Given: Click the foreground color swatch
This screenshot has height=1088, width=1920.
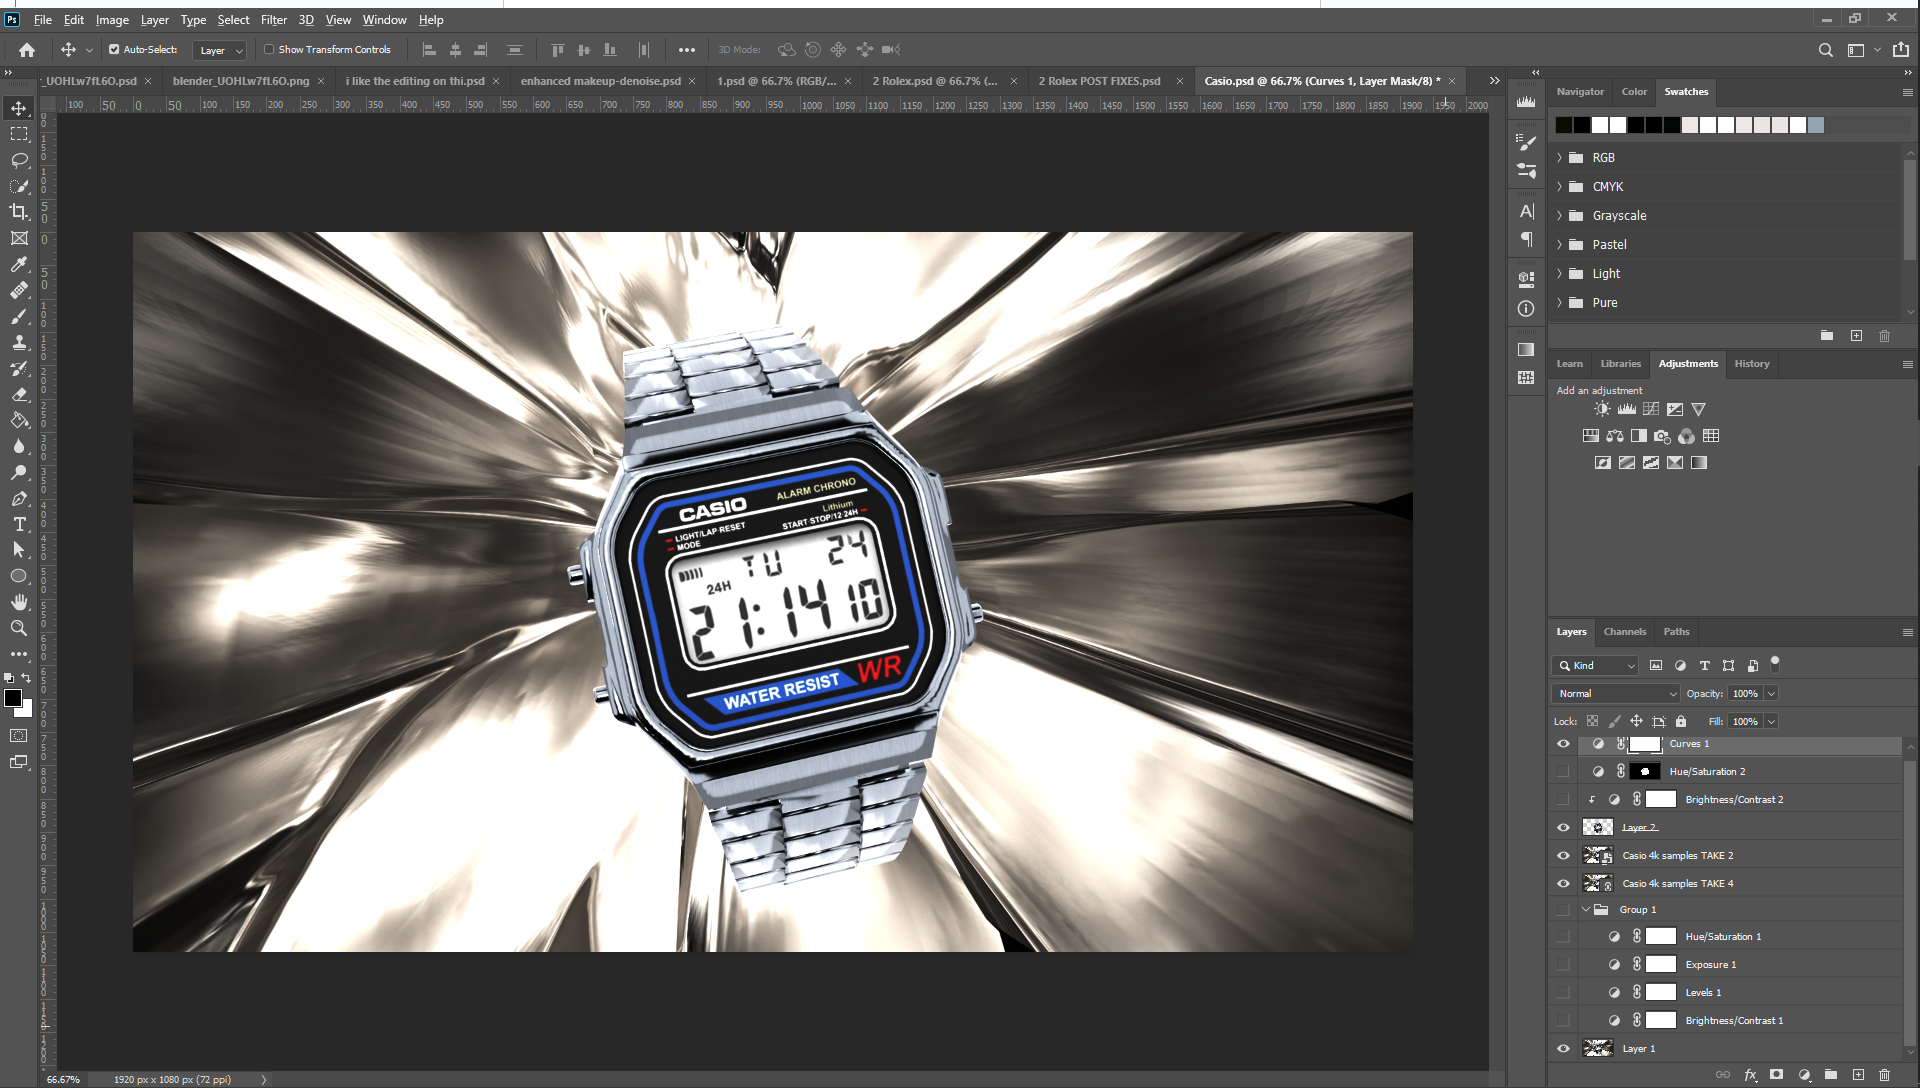Looking at the screenshot, I should click(13, 698).
